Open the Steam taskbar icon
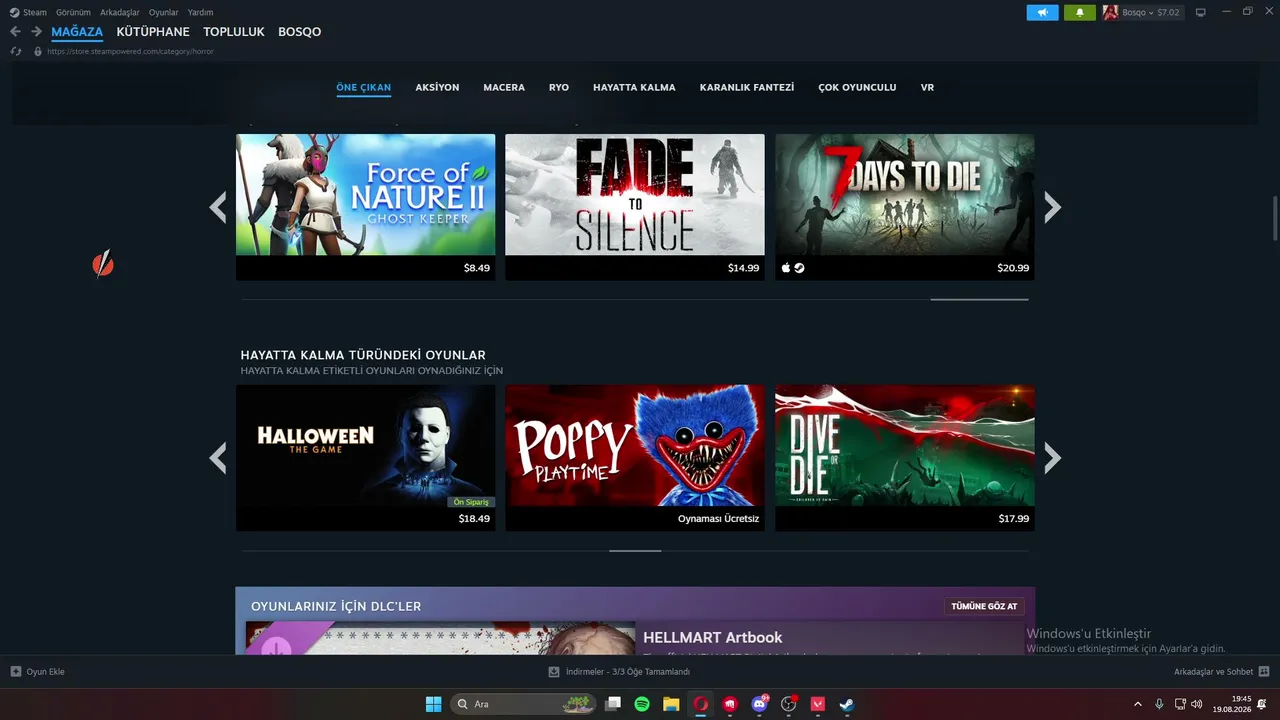This screenshot has height=720, width=1280. point(847,704)
